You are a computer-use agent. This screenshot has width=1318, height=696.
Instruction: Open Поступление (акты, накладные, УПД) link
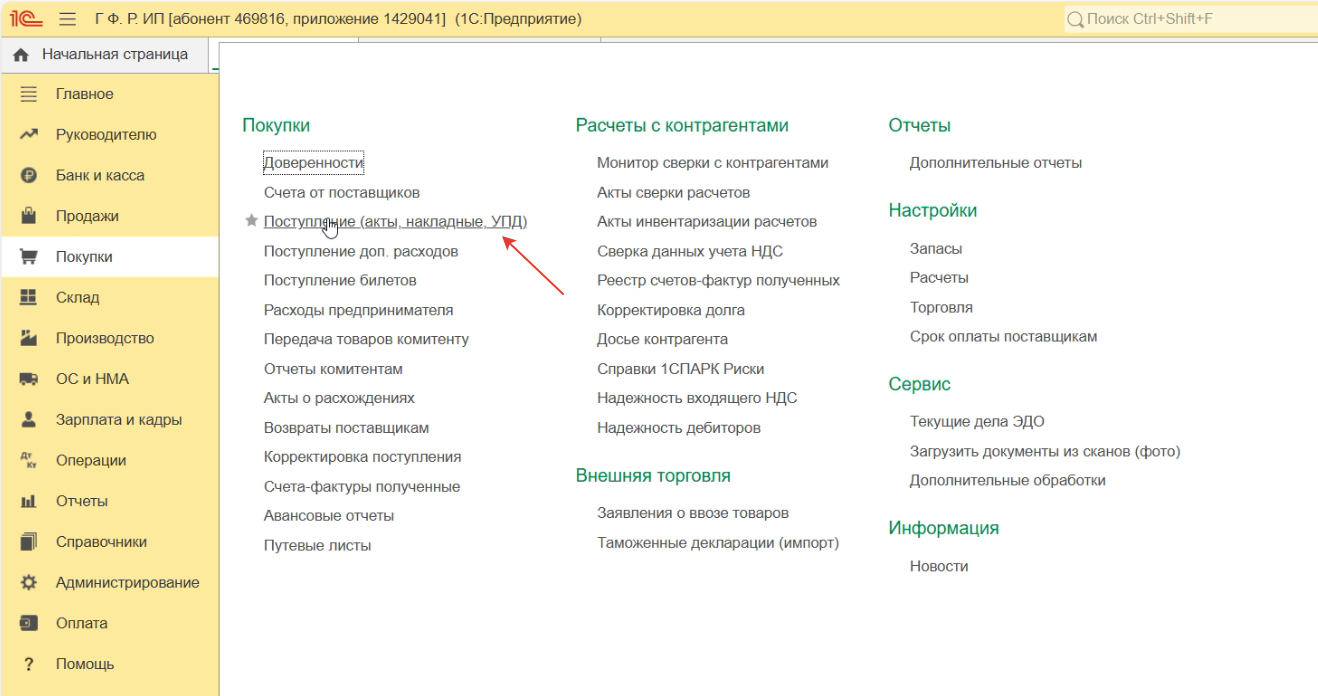tap(395, 221)
